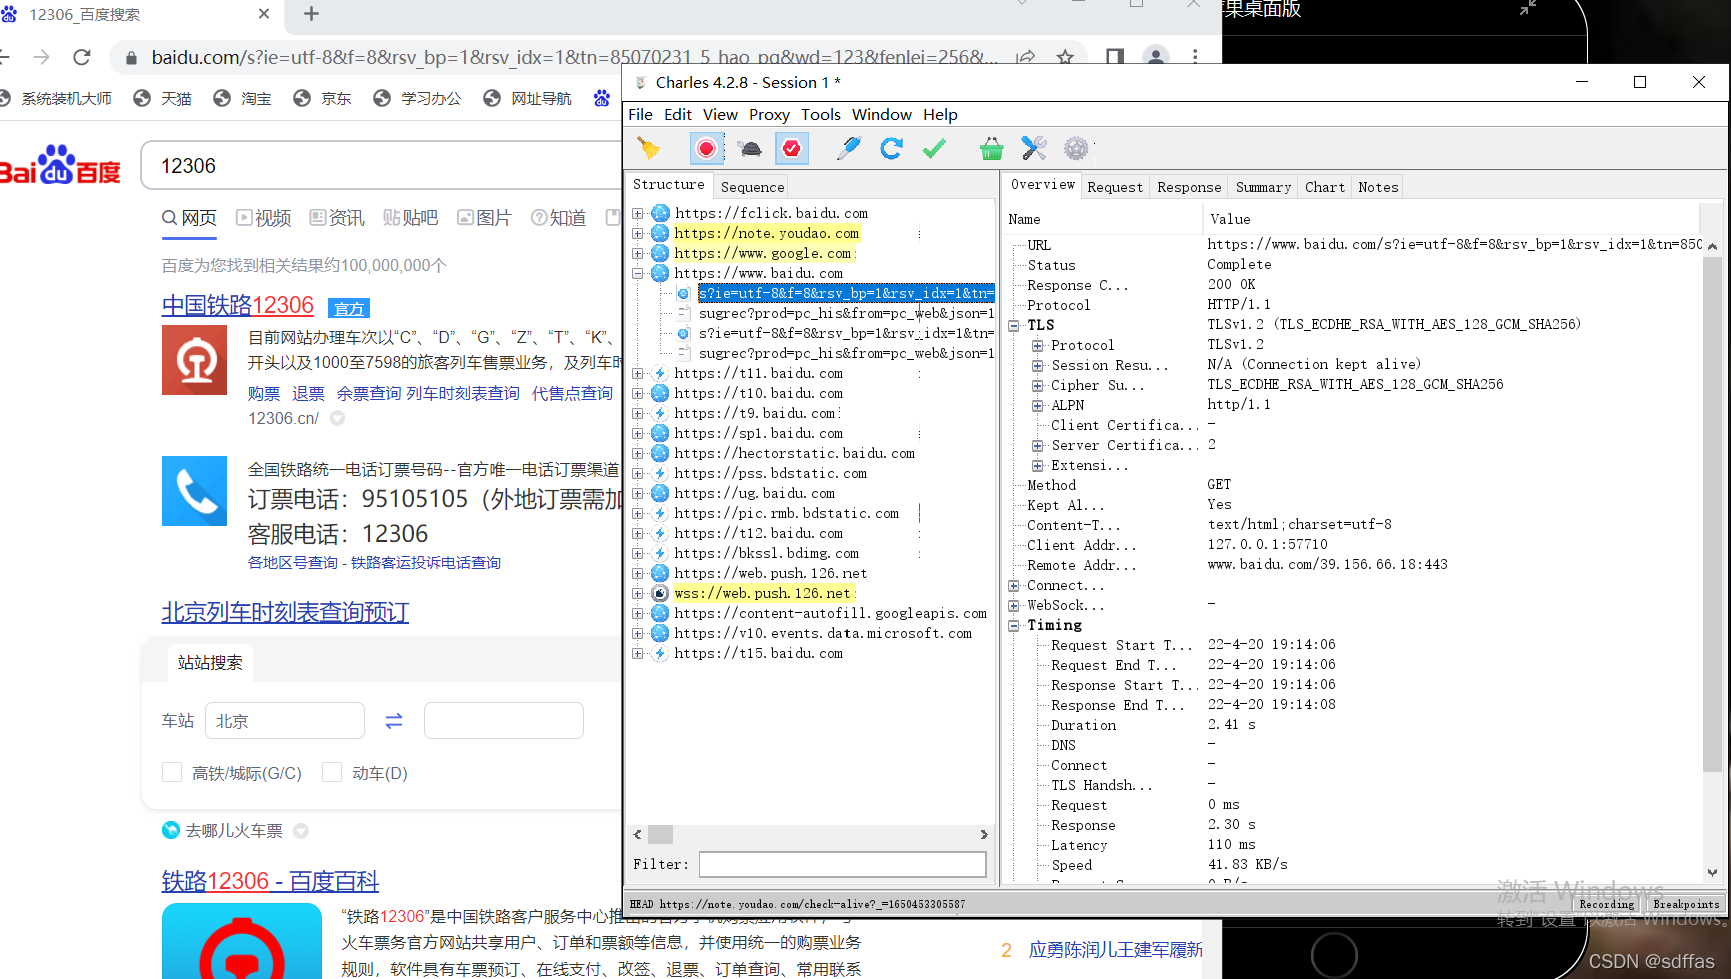This screenshot has width=1731, height=979.
Task: Check the 动车(D) checkbox
Action: (x=332, y=772)
